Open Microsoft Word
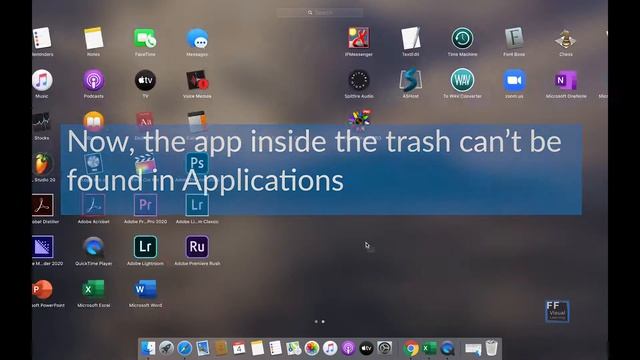 (145, 289)
